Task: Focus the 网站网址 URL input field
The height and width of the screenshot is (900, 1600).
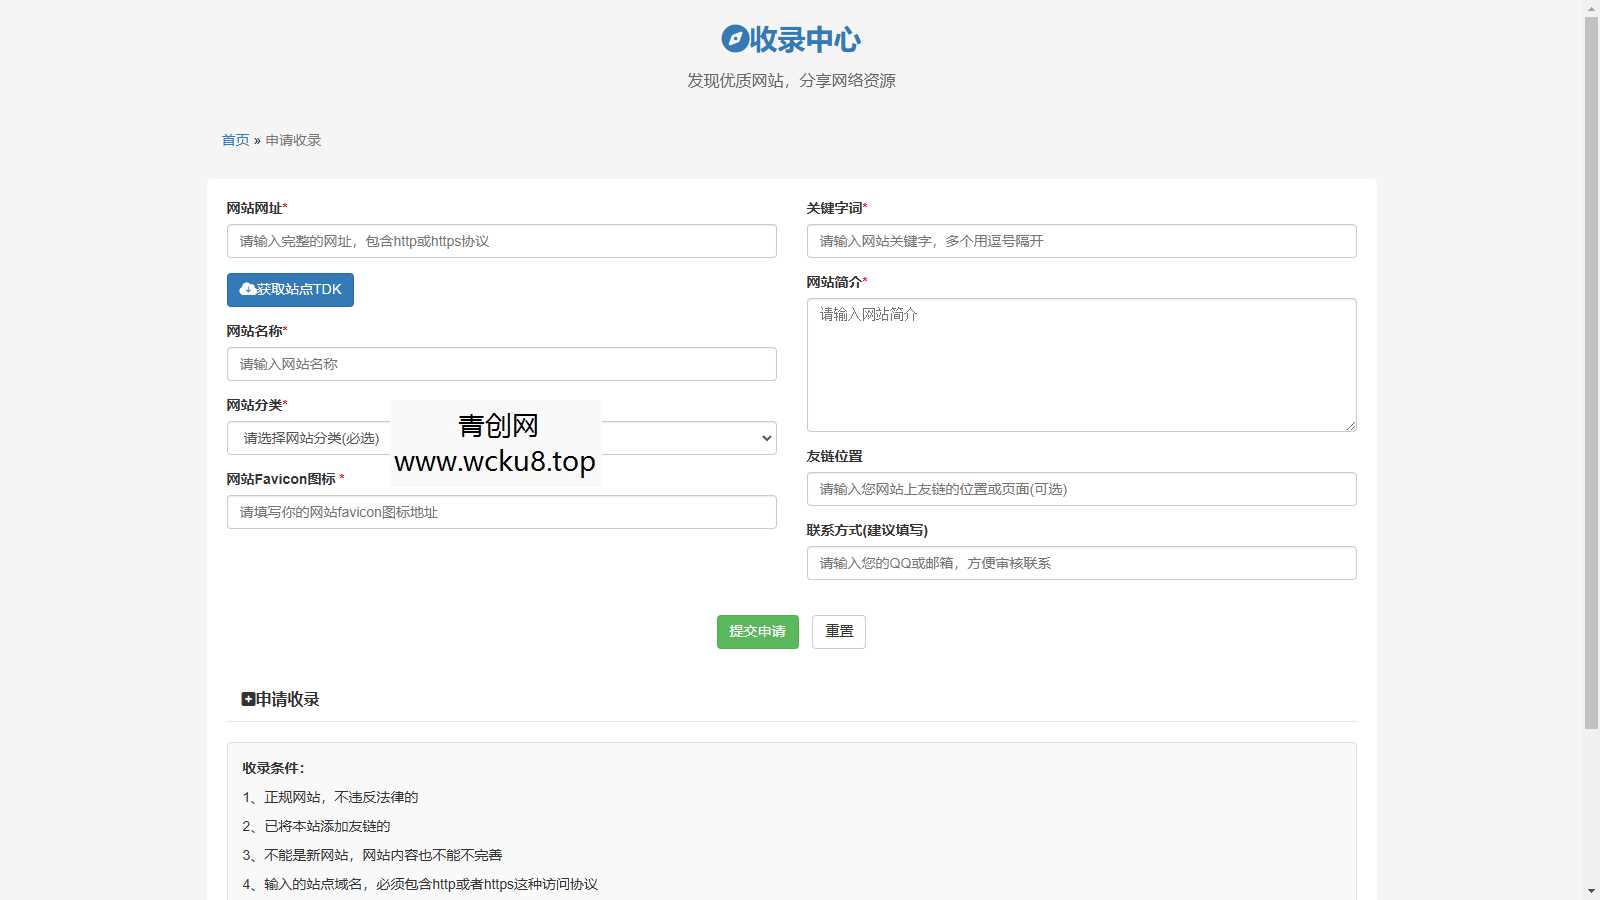Action: point(500,241)
